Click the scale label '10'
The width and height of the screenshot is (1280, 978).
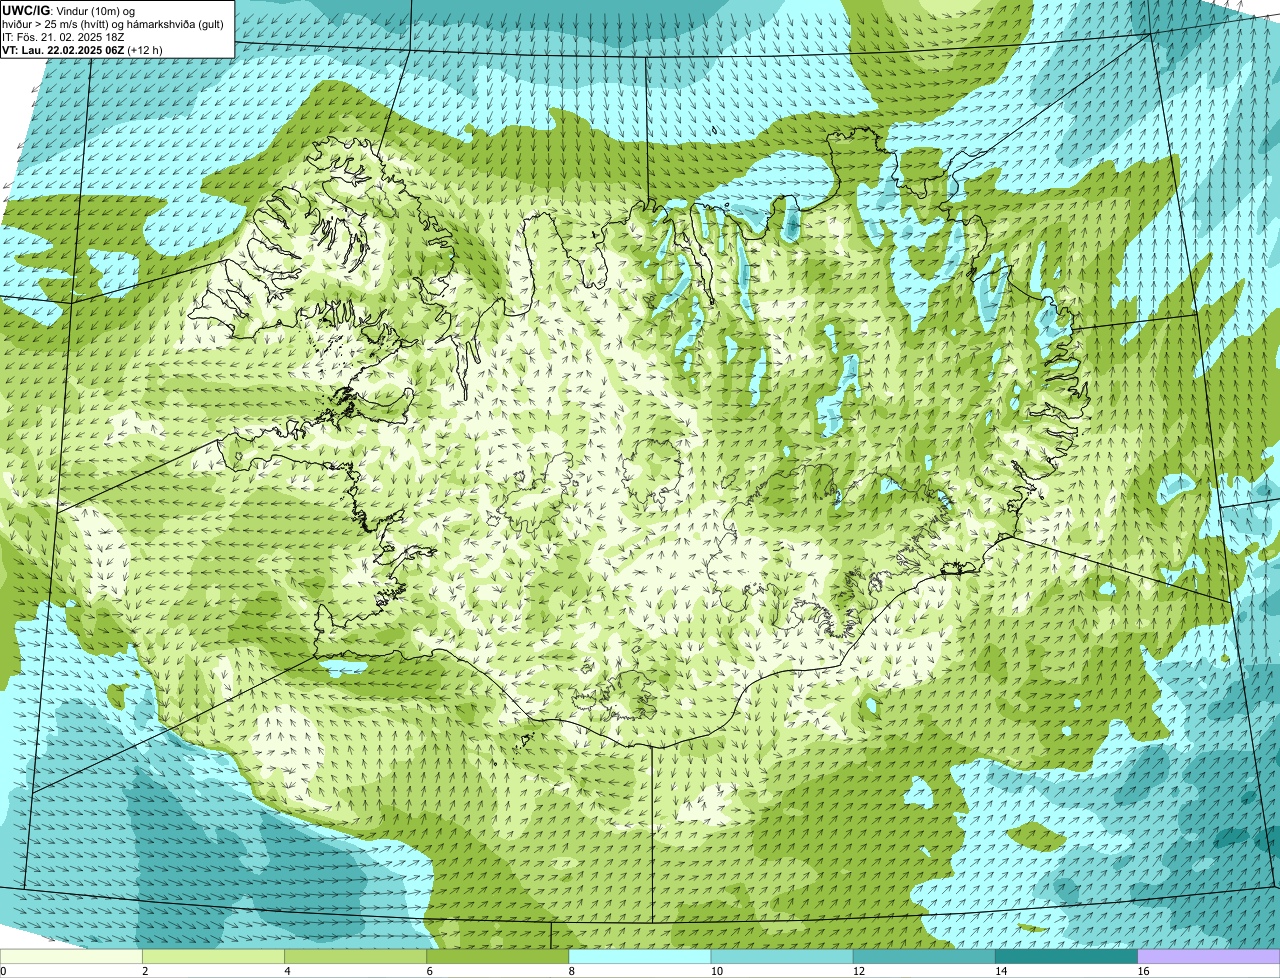(x=716, y=971)
